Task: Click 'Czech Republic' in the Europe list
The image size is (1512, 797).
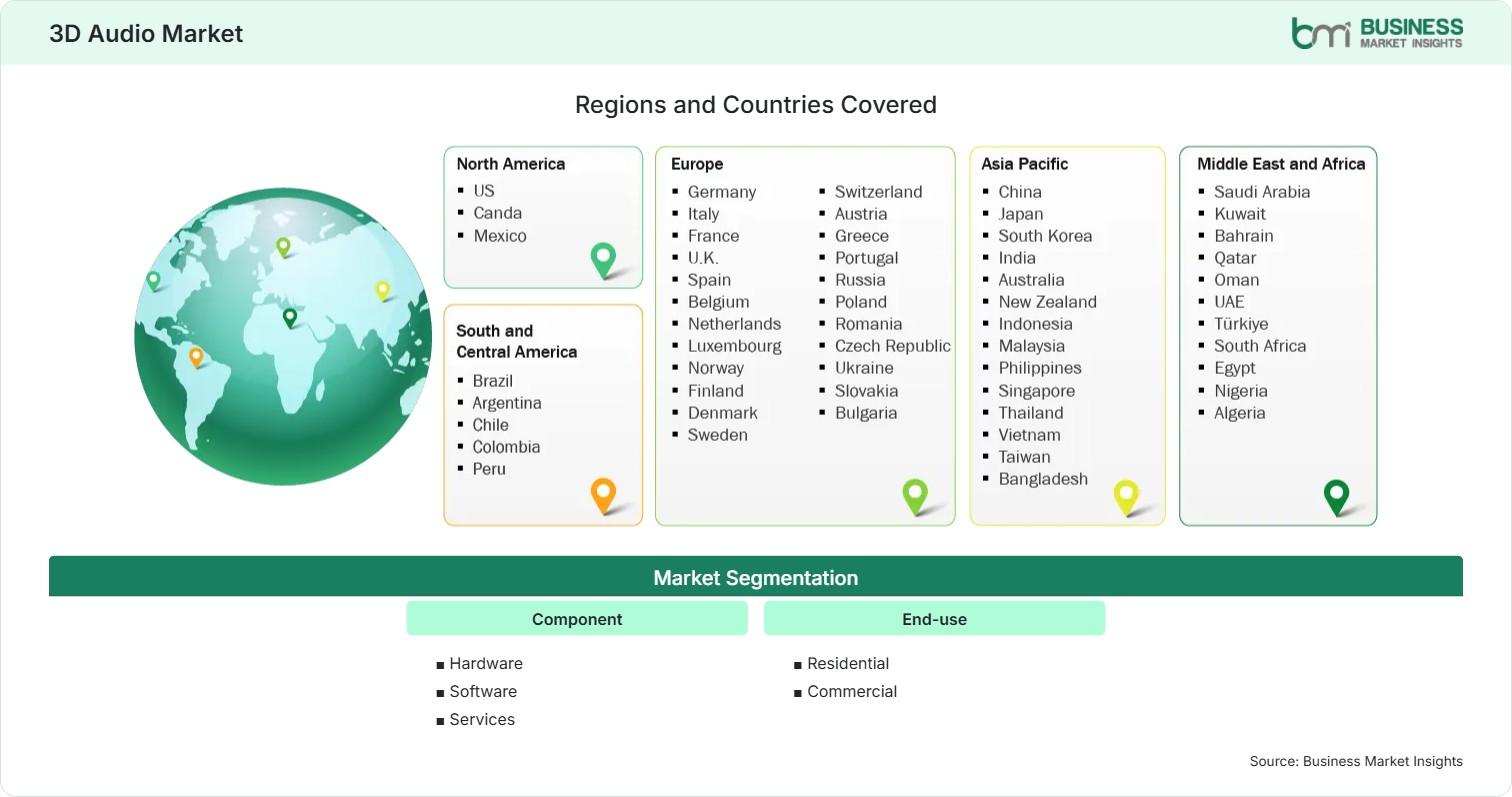Action: pos(893,345)
